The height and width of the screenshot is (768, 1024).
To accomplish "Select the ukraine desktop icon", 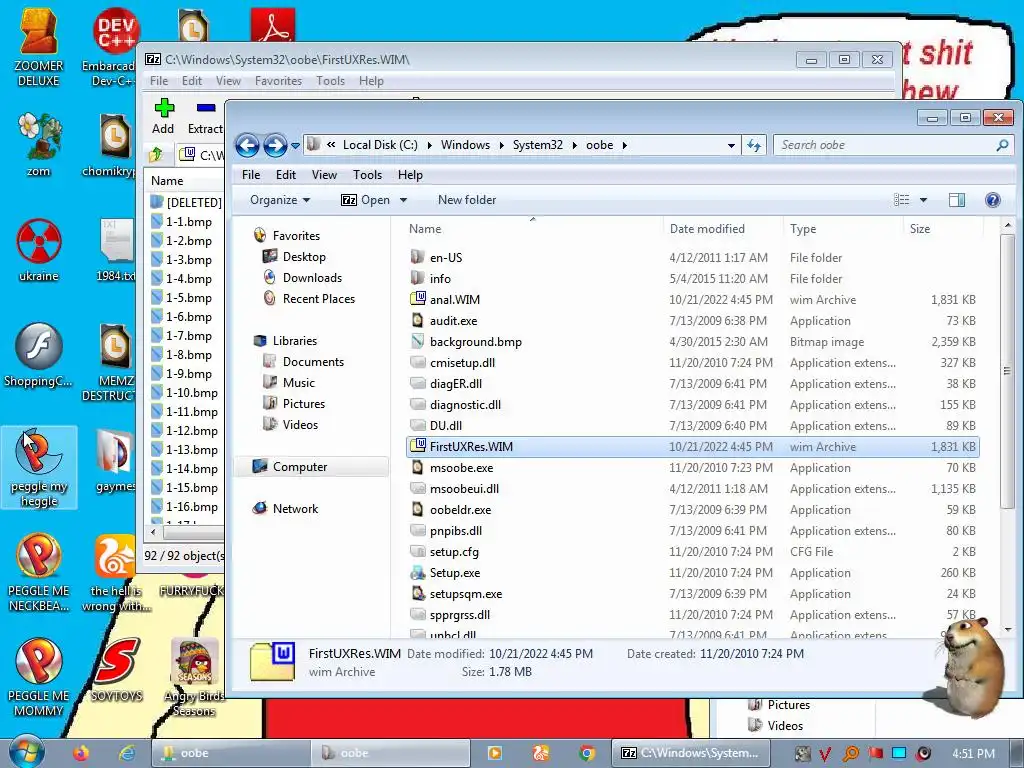I will (x=39, y=251).
